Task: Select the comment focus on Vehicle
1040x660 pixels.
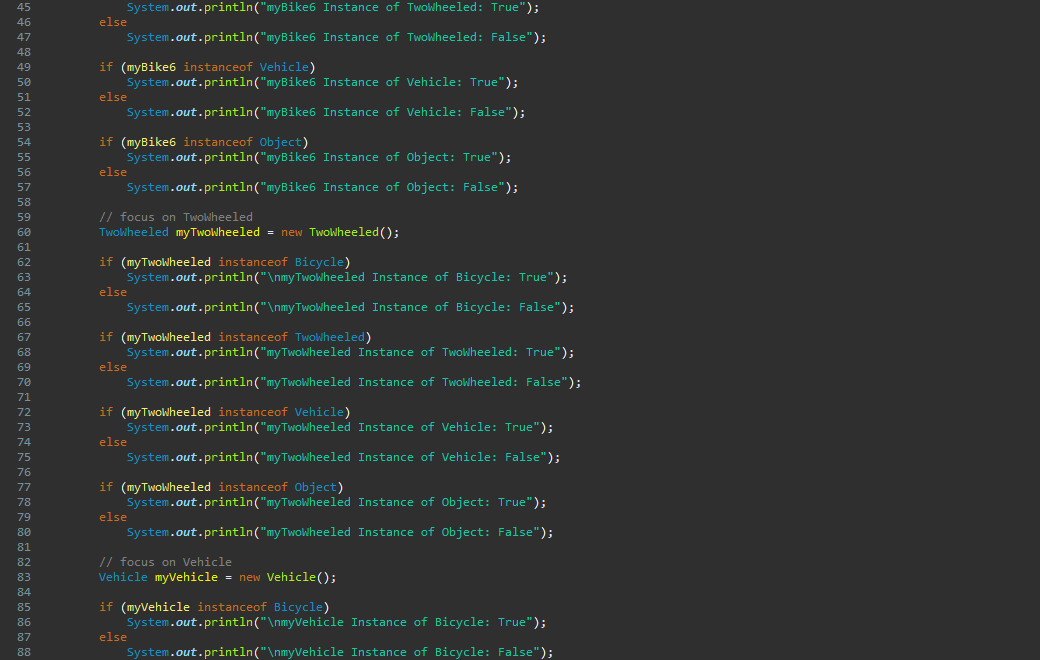Action: 168,561
